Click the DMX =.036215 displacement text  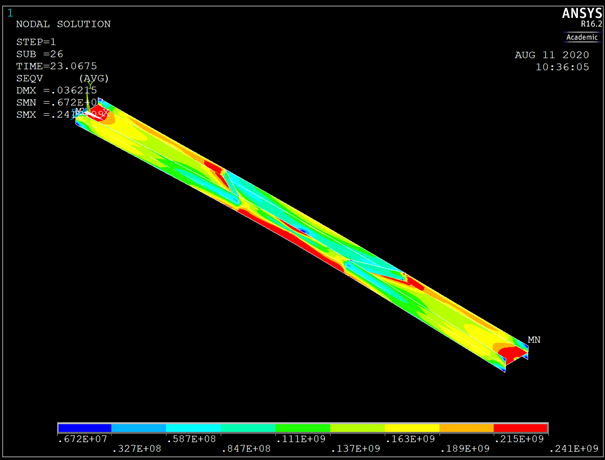(56, 90)
